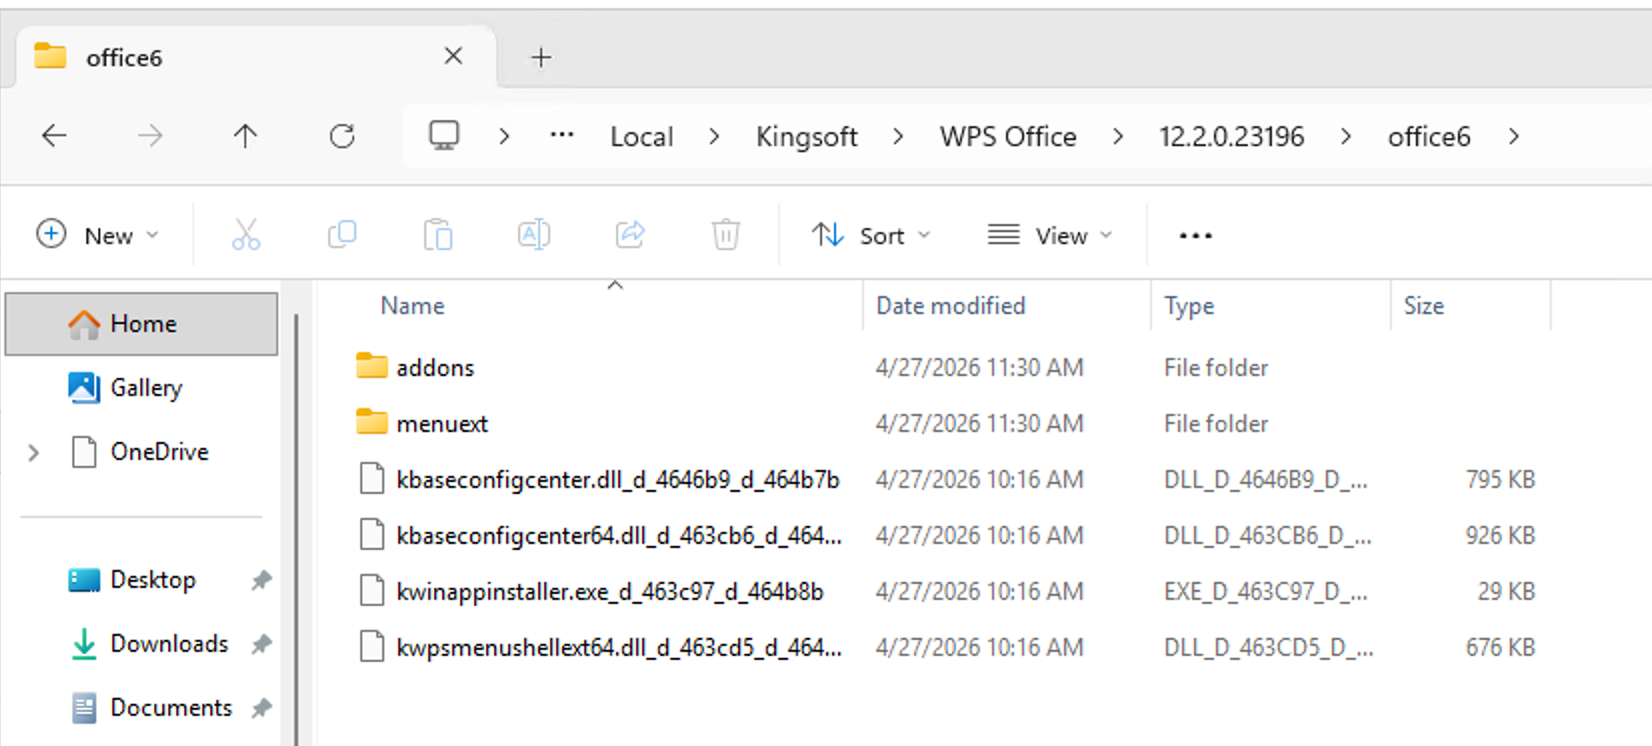The image size is (1652, 746).
Task: Select kwinappinstaller.exe file in list
Action: click(609, 592)
